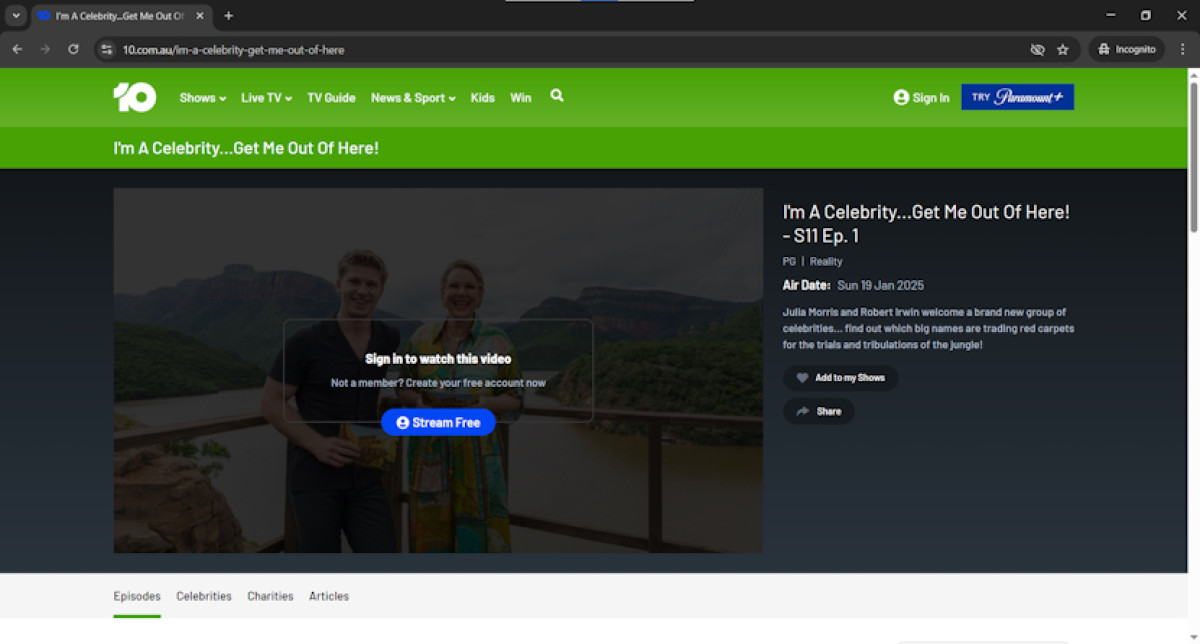Click the address bar URL
This screenshot has width=1200, height=644.
[x=233, y=49]
